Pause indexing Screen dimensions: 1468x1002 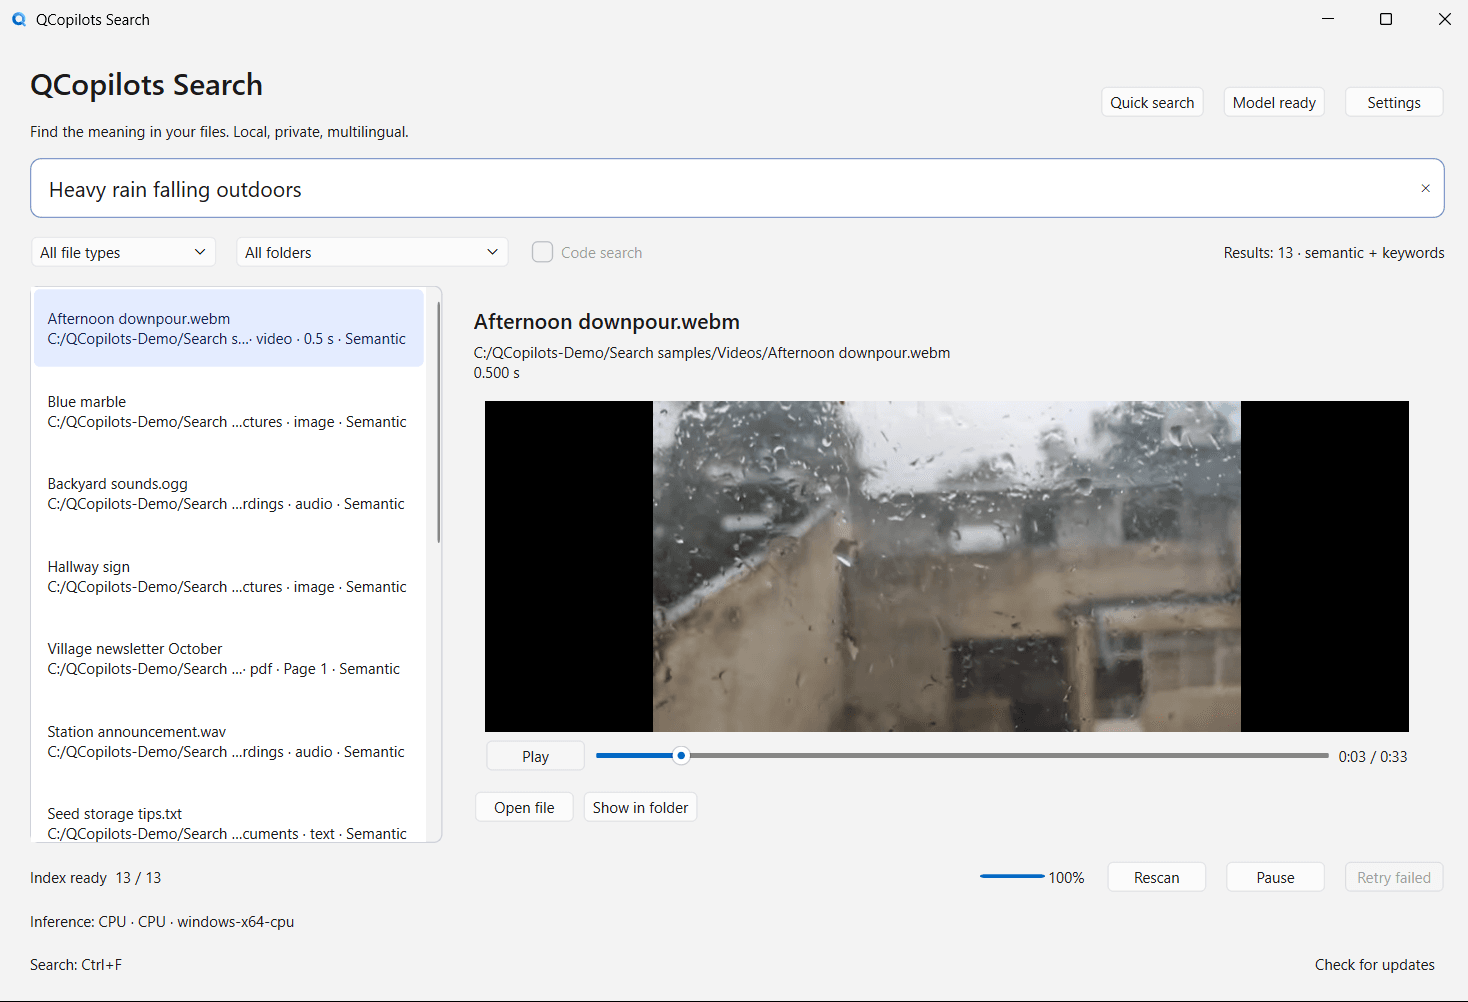pyautogui.click(x=1275, y=877)
